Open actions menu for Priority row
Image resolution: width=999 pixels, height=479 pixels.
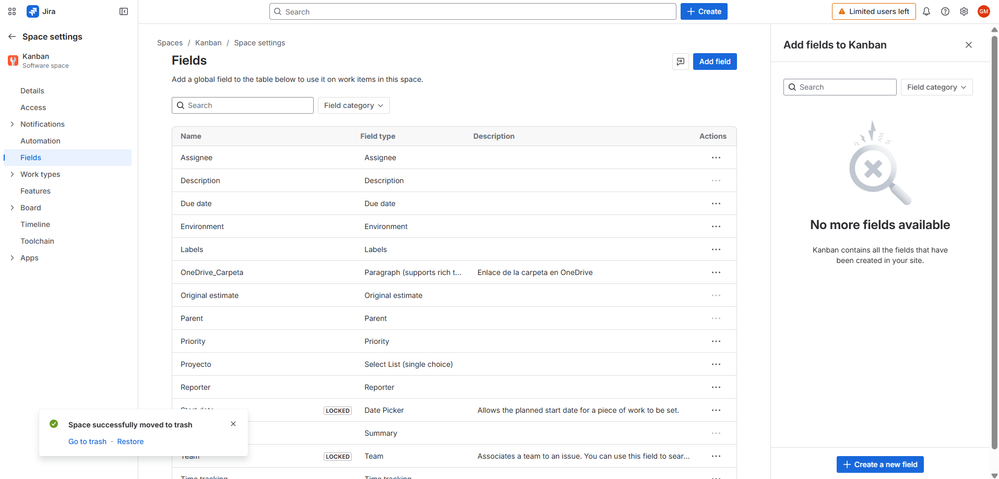coord(716,341)
